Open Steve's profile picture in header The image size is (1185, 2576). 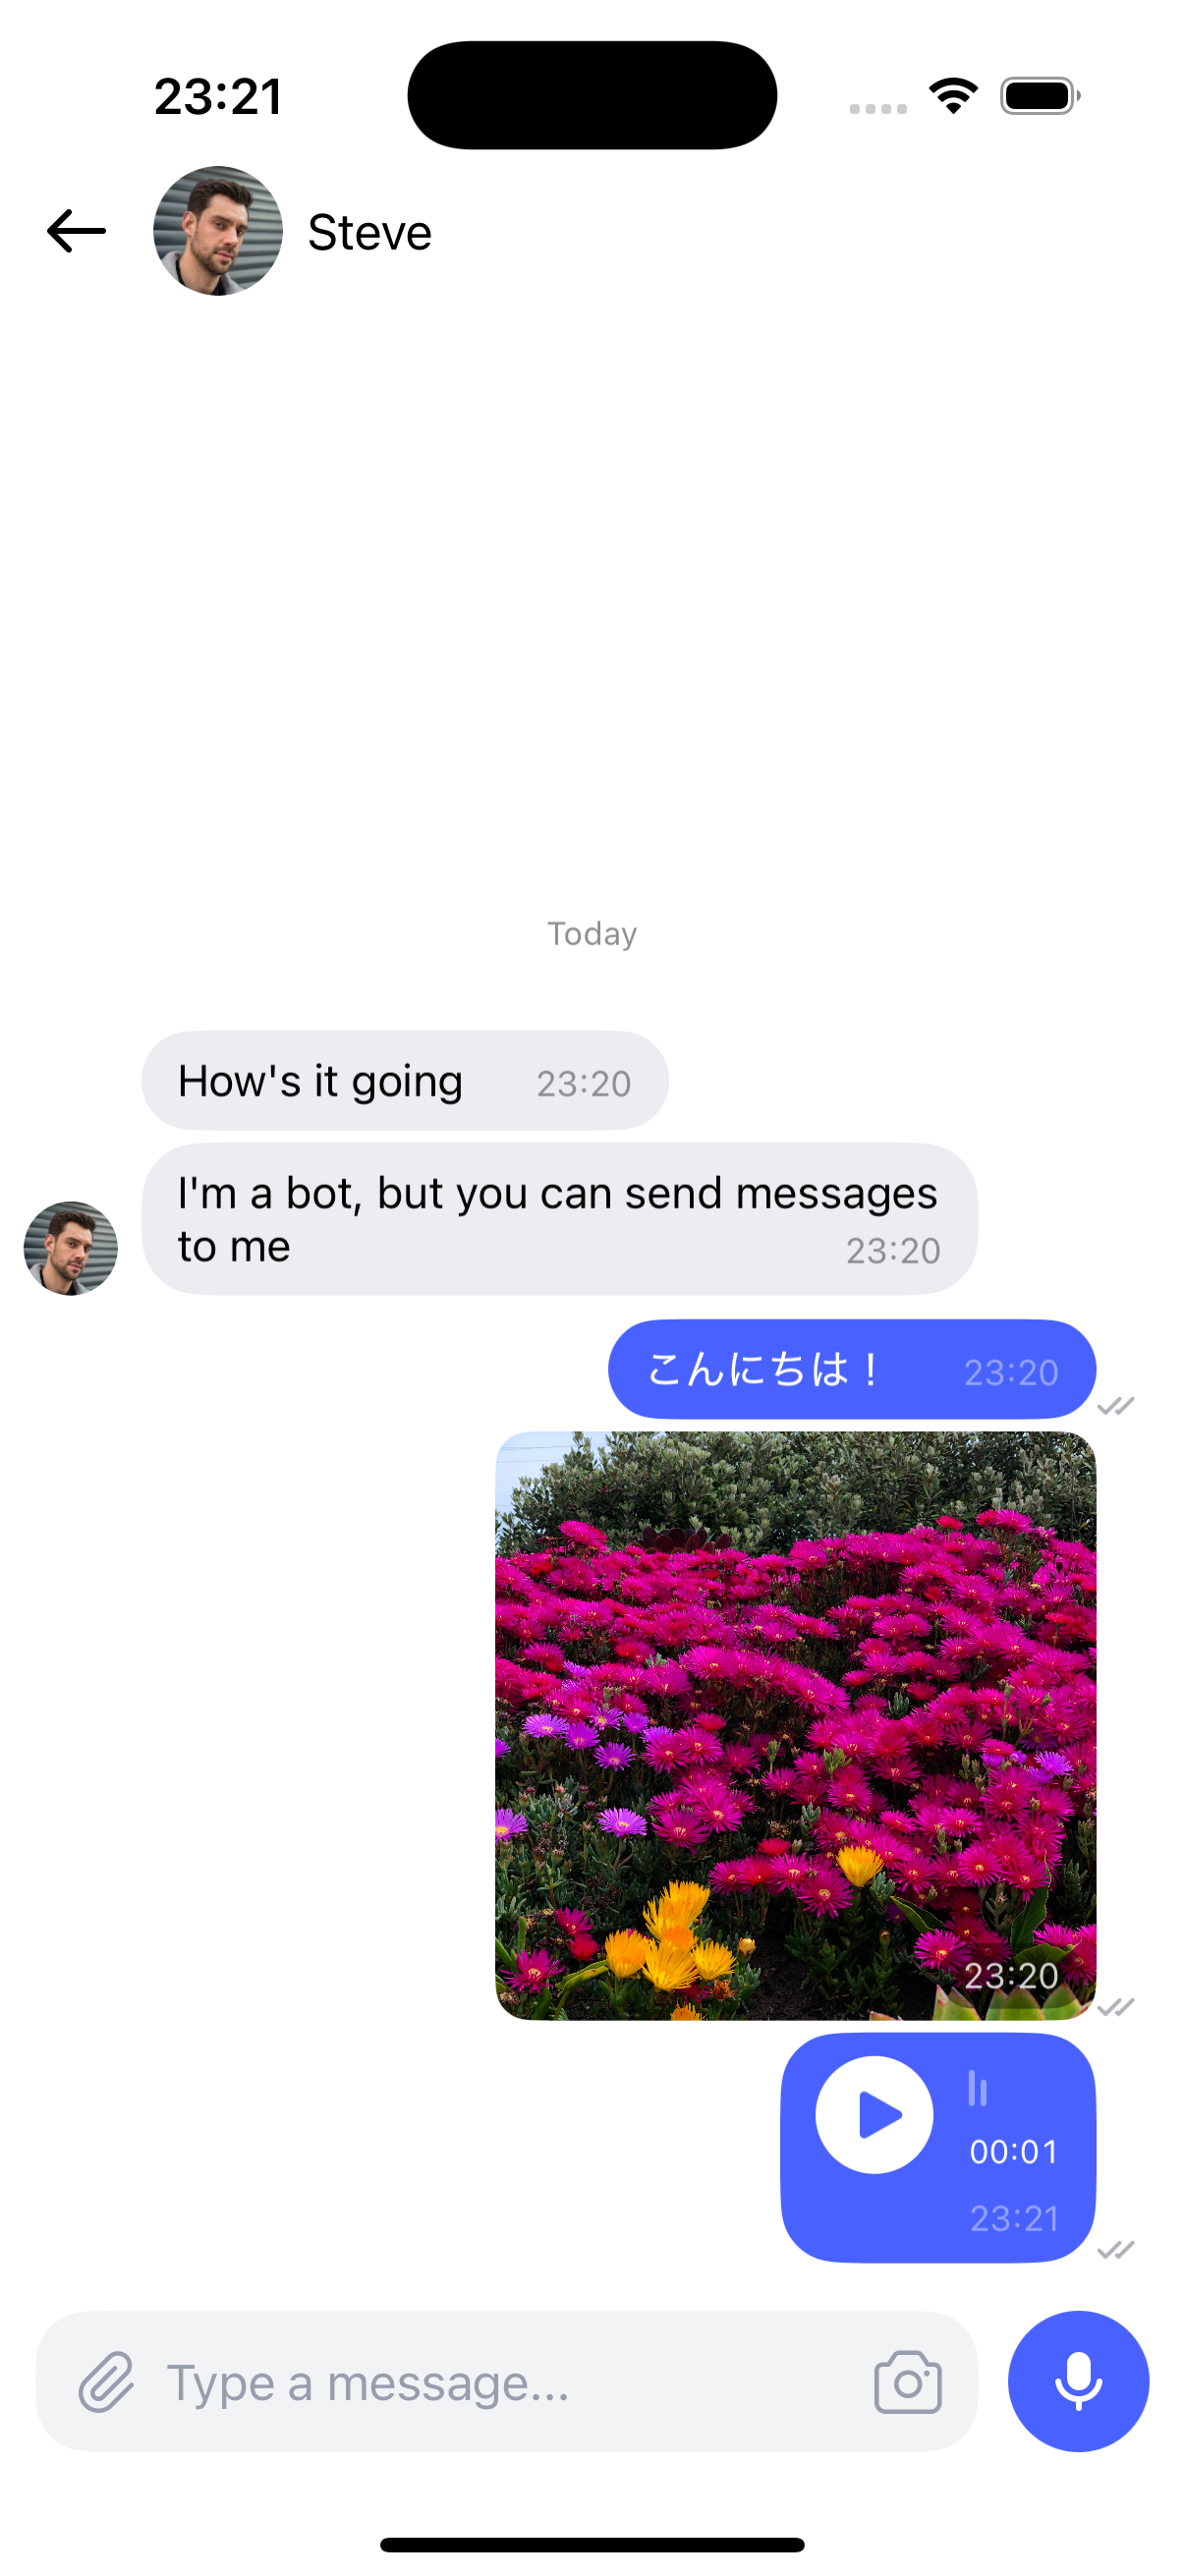(x=218, y=231)
